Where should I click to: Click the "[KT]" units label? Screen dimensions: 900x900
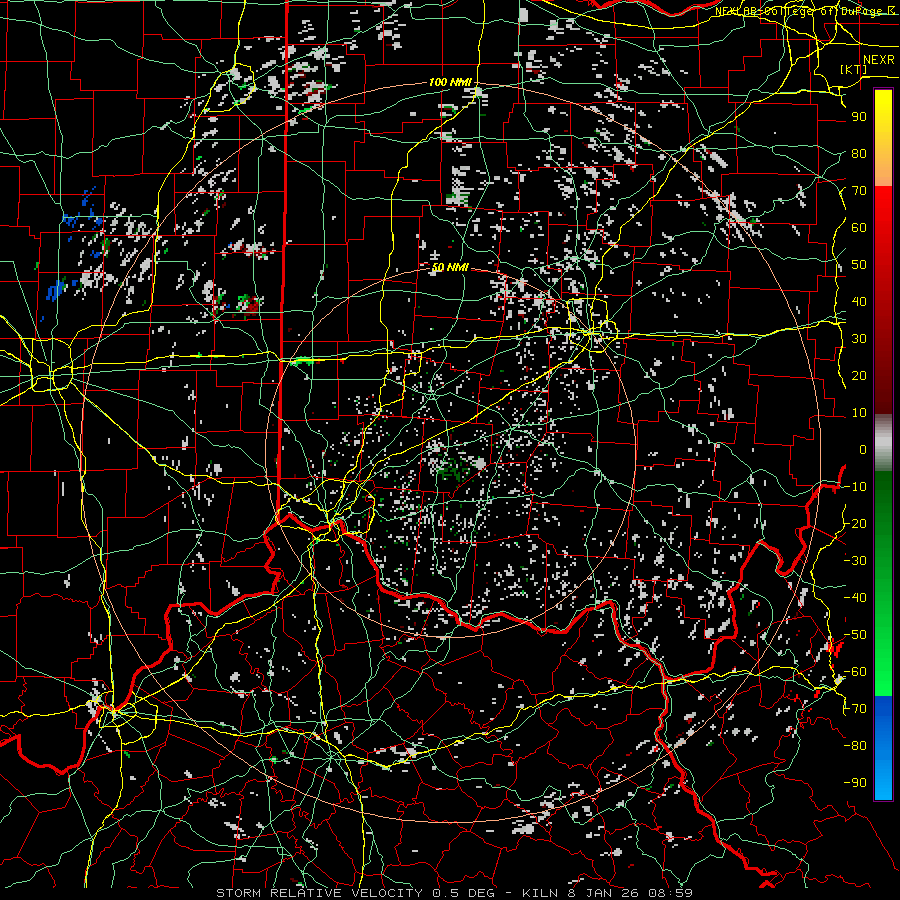click(854, 69)
